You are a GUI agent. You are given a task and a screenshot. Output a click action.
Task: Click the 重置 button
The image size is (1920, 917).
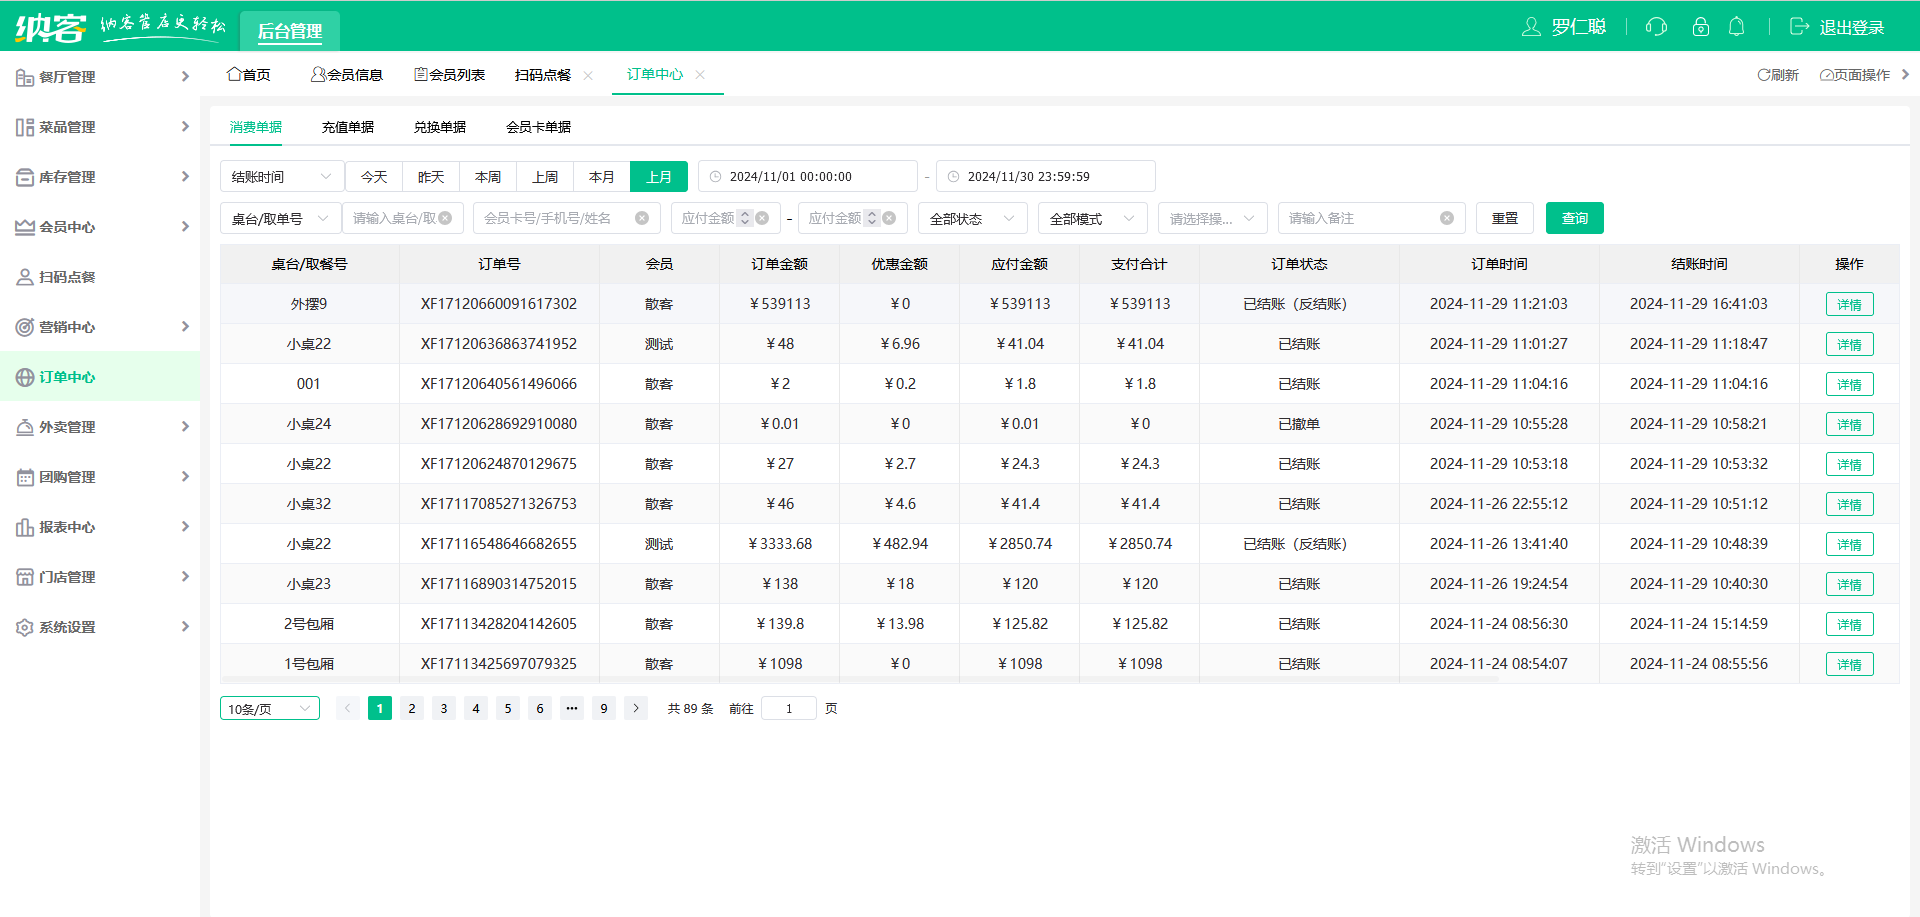pos(1504,218)
